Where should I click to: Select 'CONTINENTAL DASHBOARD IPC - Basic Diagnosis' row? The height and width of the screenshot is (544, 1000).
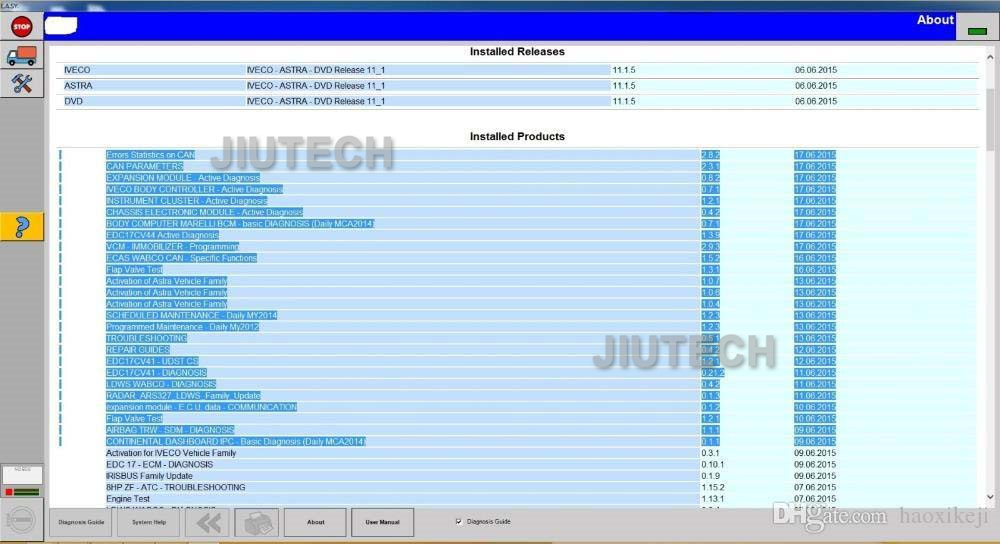click(517, 442)
